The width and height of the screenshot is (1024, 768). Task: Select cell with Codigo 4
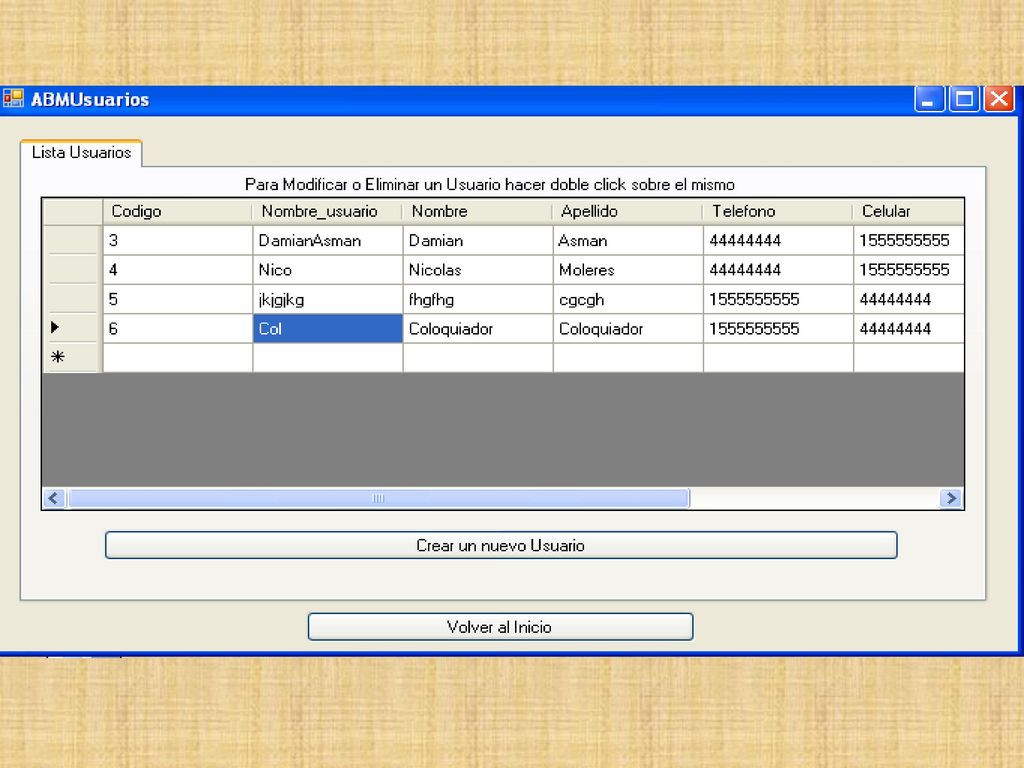(178, 270)
